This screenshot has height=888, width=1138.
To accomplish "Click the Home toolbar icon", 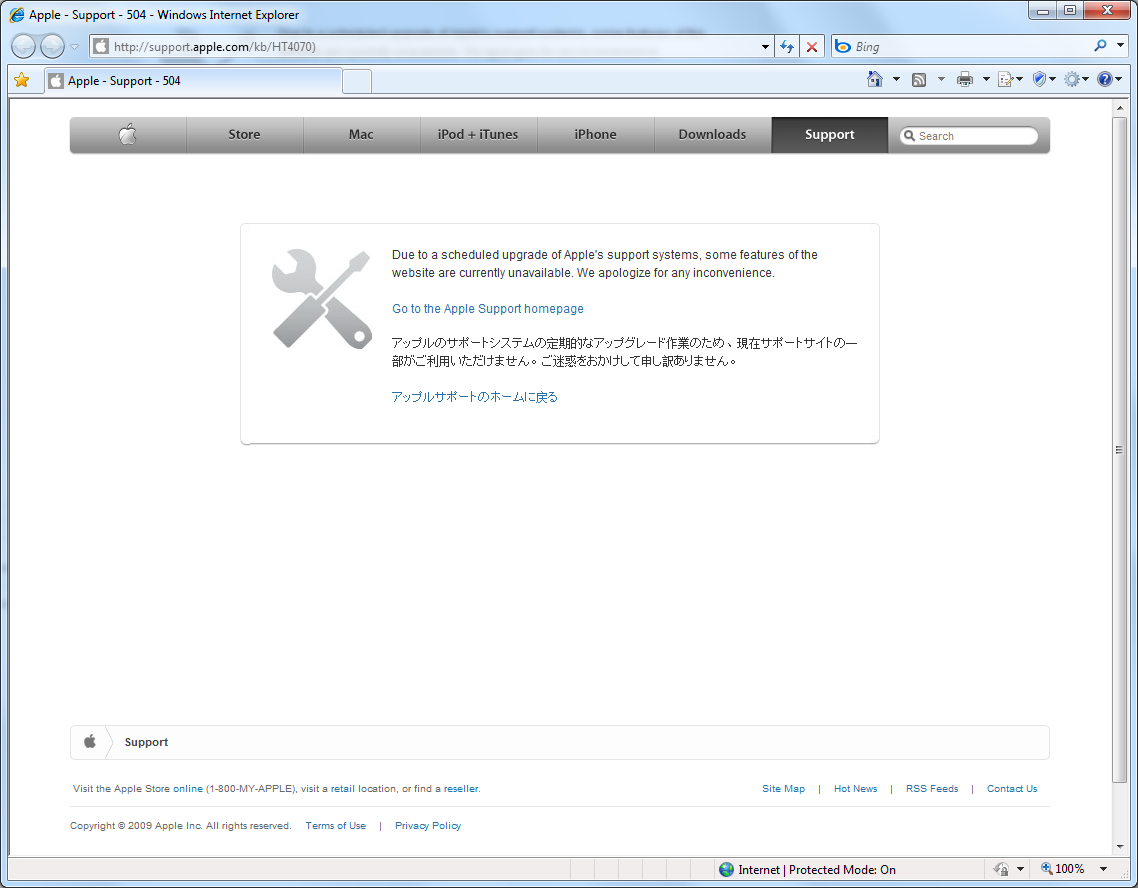I will pos(875,79).
